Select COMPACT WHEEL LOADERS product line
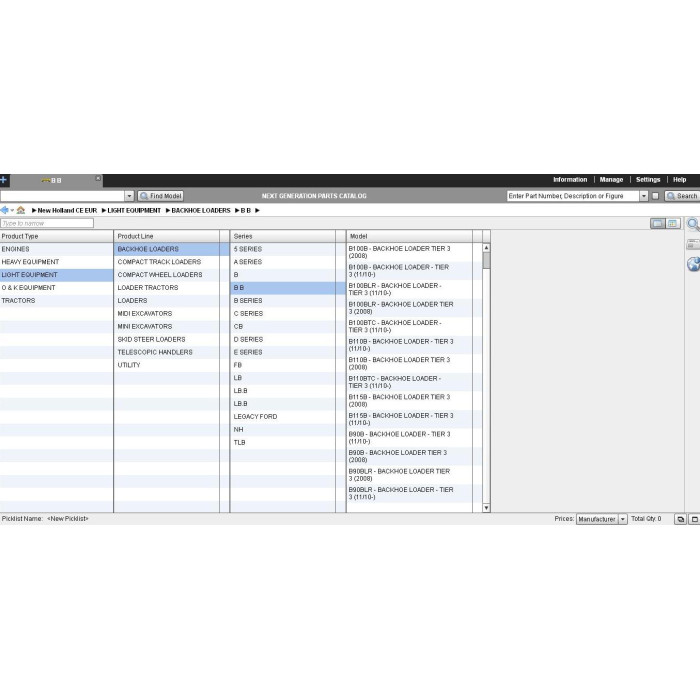Viewport: 700px width, 700px height. coord(167,275)
